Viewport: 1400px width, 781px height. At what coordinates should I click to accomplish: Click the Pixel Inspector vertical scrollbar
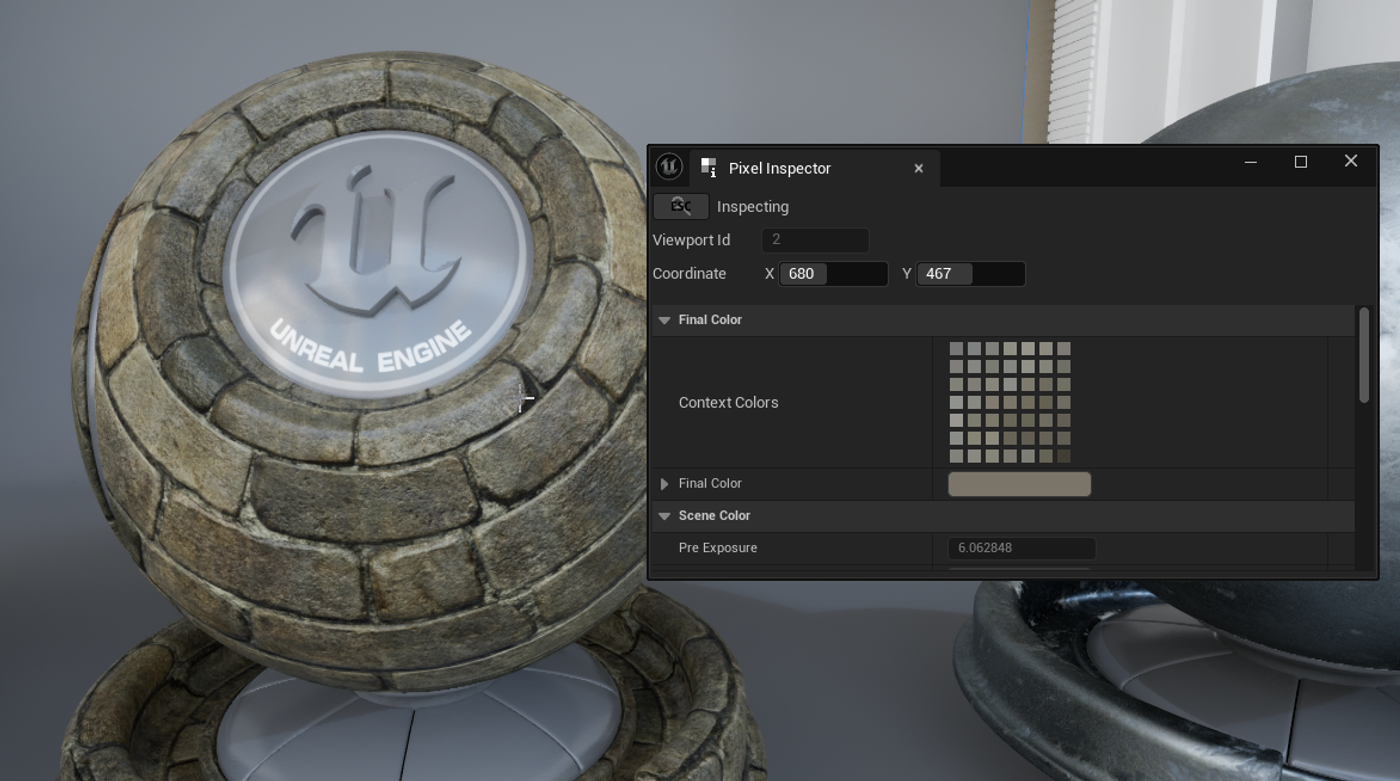tap(1364, 356)
